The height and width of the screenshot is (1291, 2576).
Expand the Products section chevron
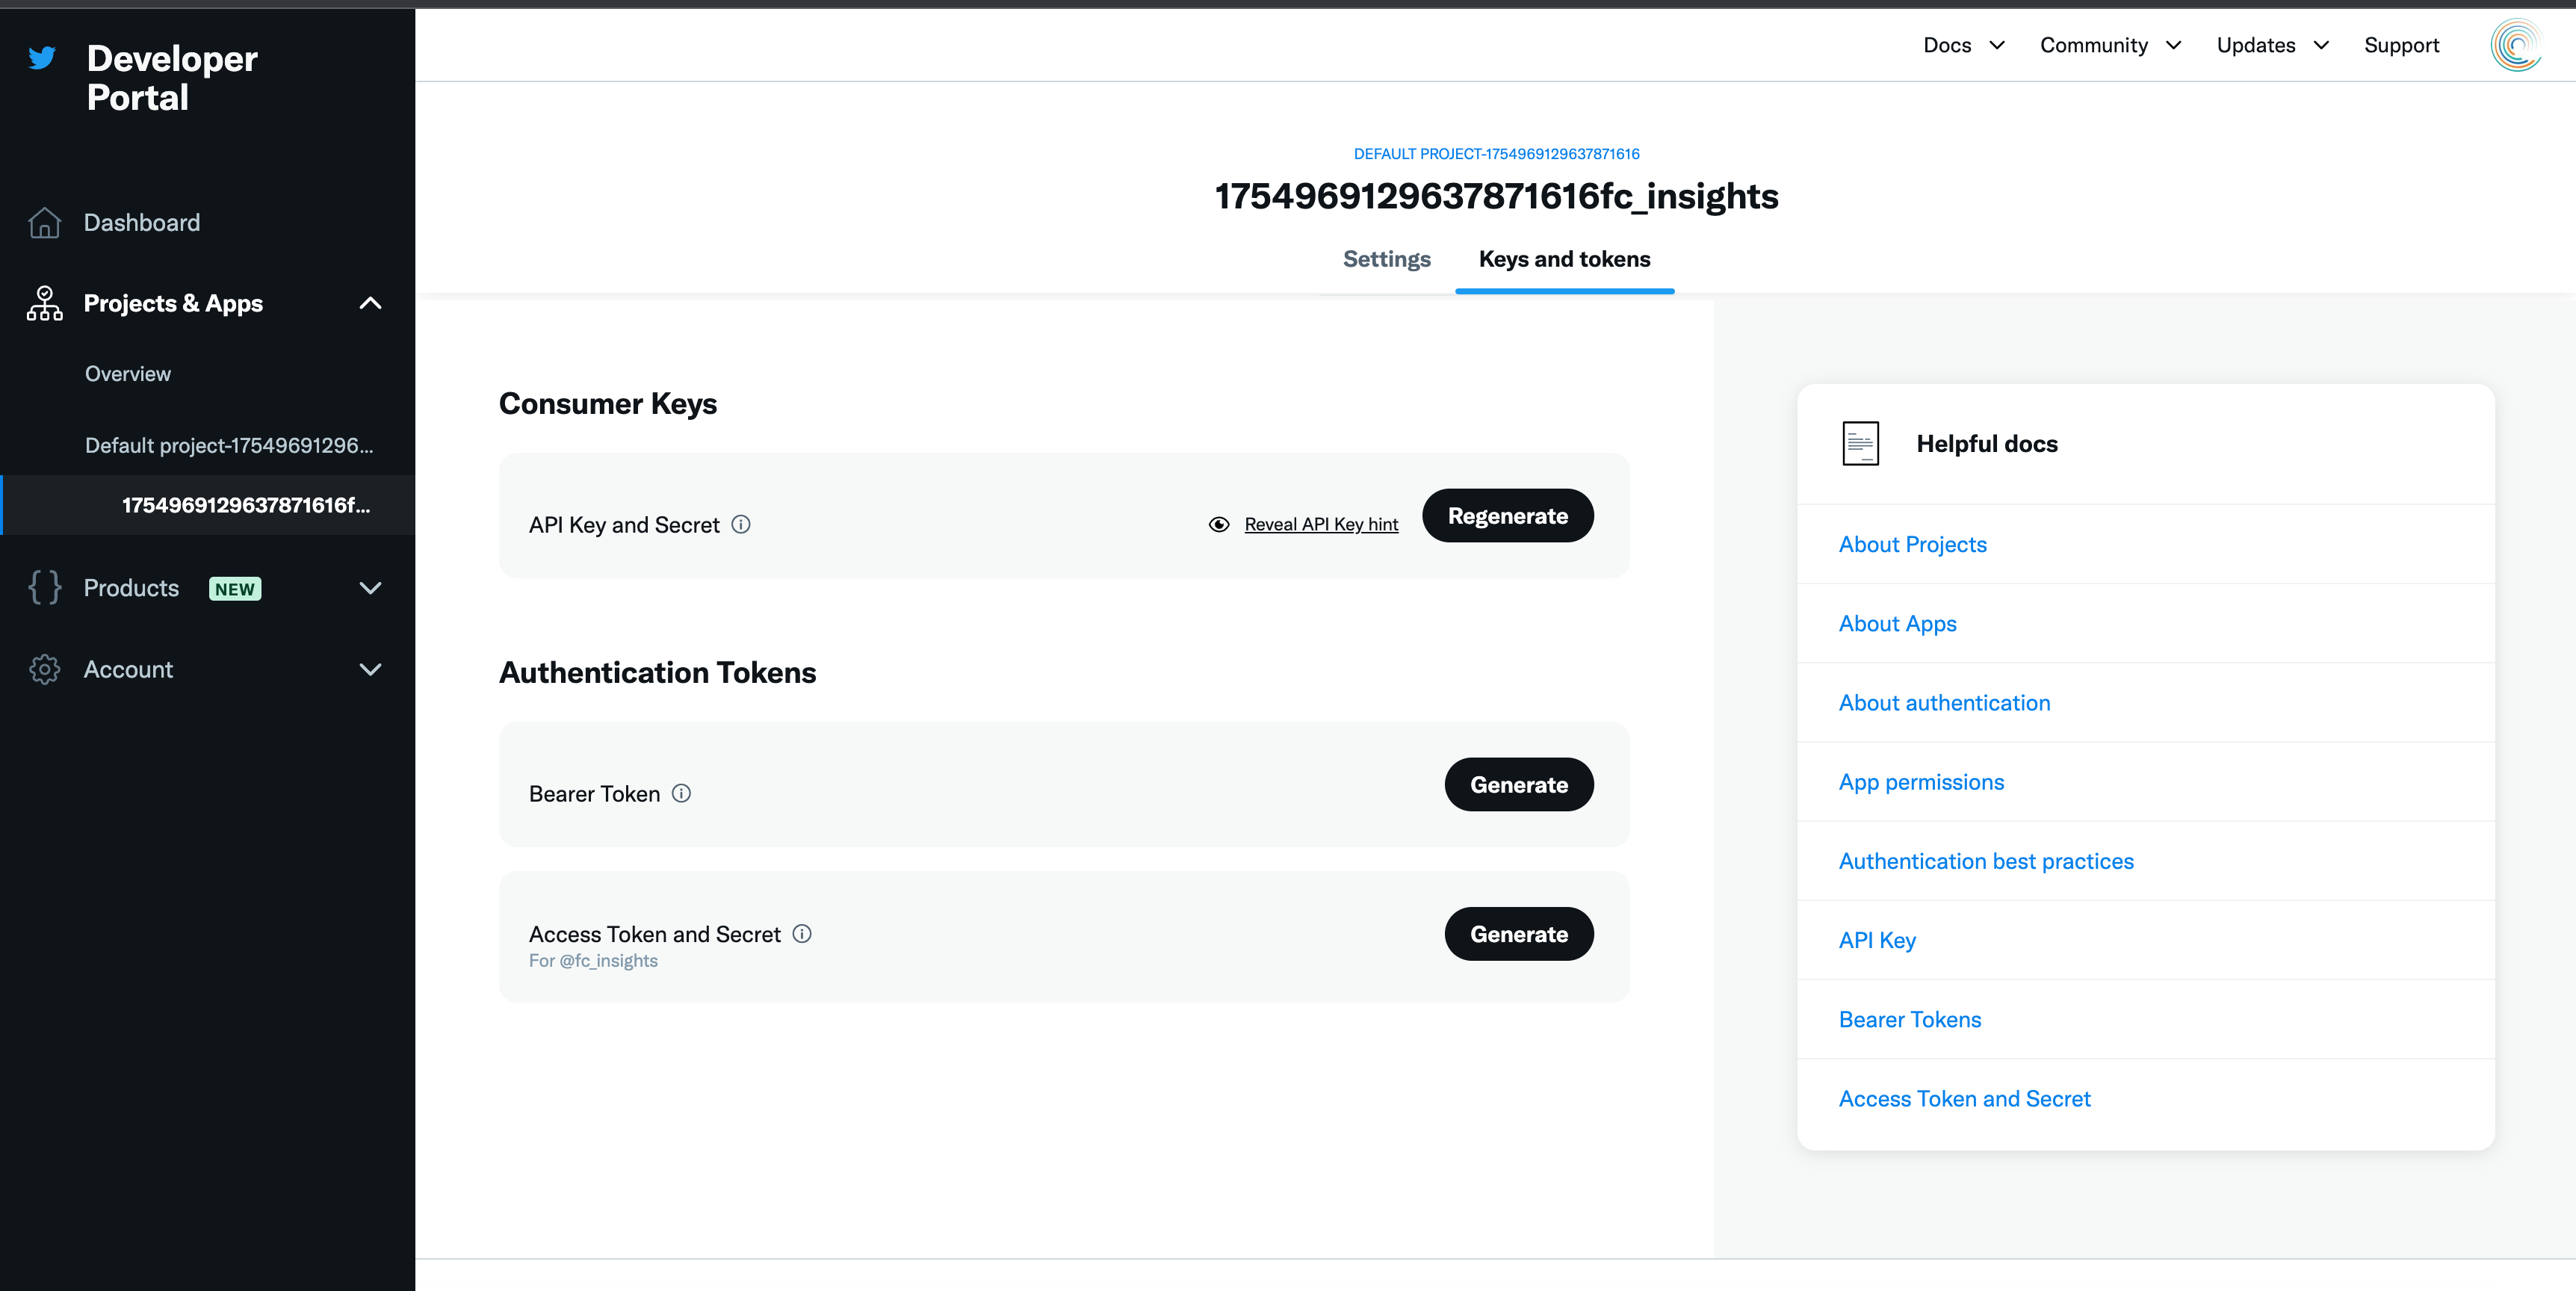click(x=370, y=588)
